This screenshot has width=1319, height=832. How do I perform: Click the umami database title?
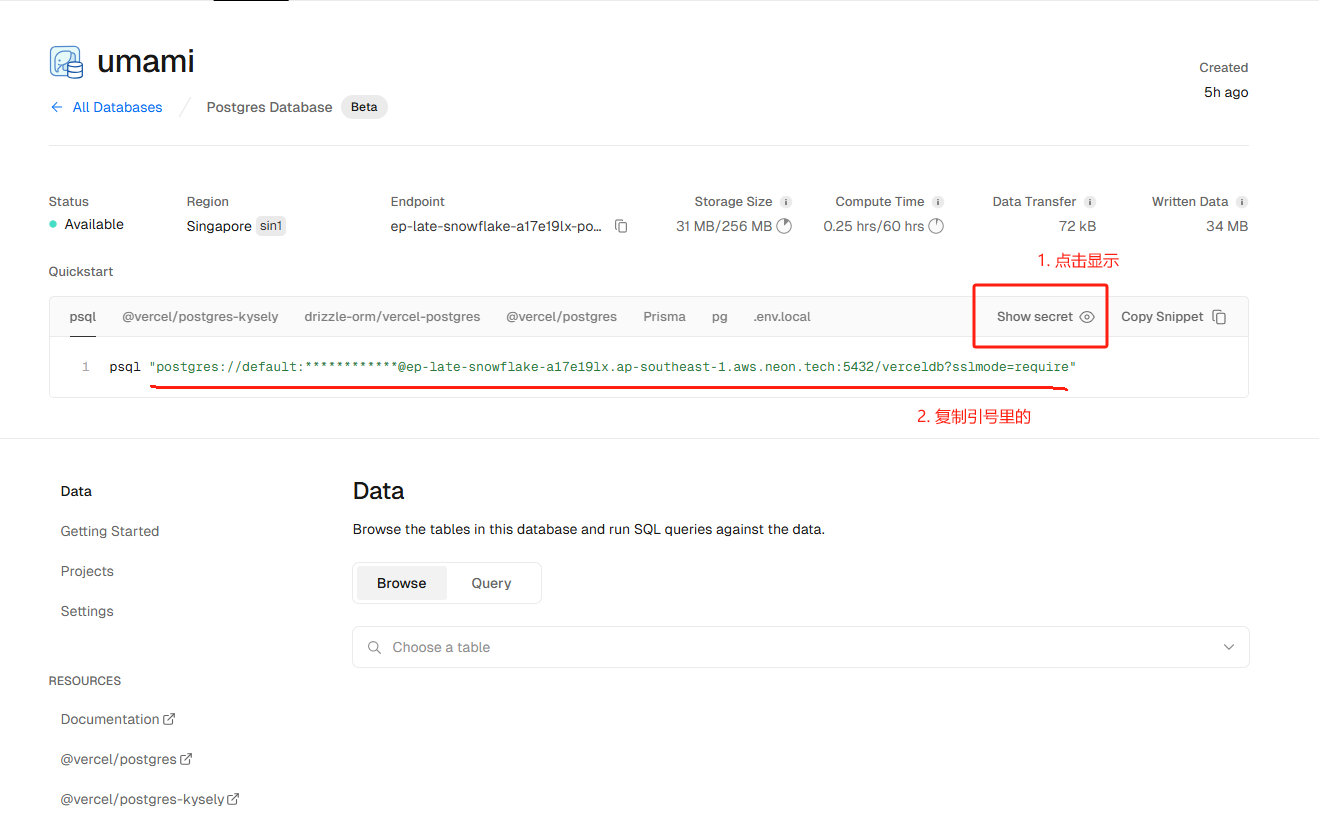(146, 62)
